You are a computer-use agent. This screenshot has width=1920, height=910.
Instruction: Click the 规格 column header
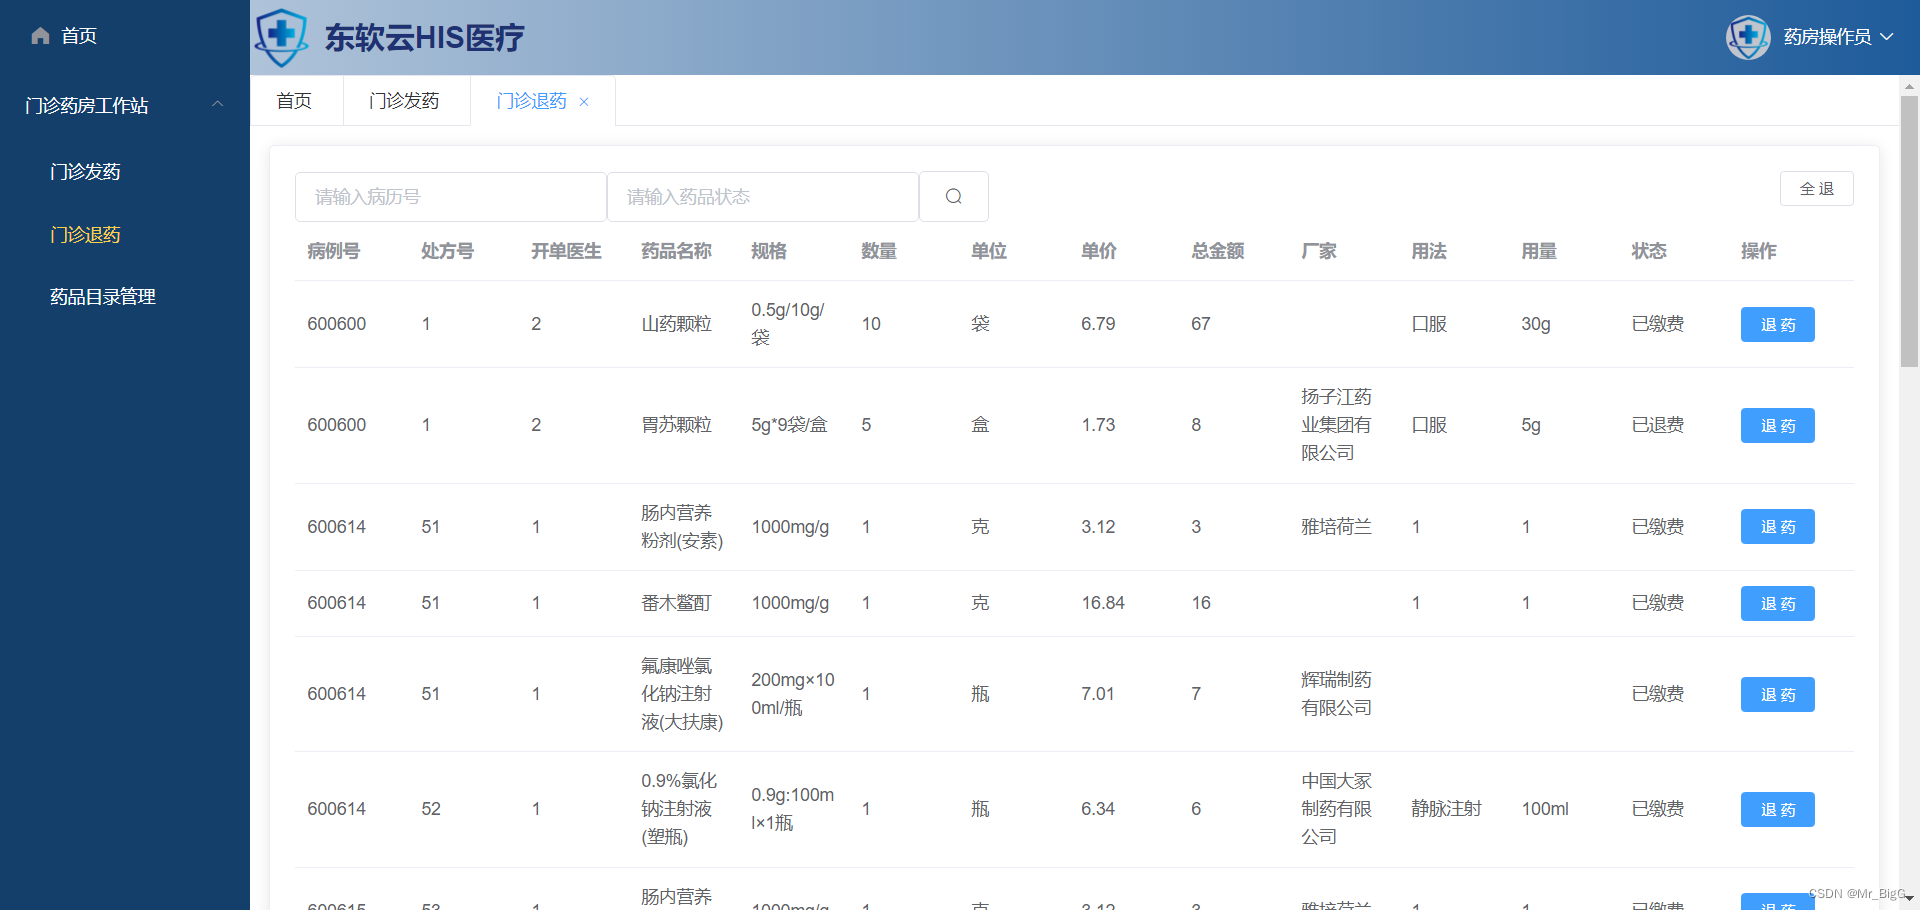point(769,251)
